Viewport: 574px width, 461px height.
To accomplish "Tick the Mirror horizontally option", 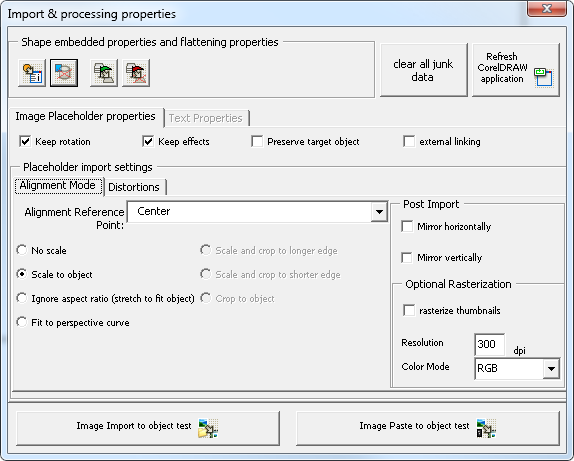I will click(407, 226).
